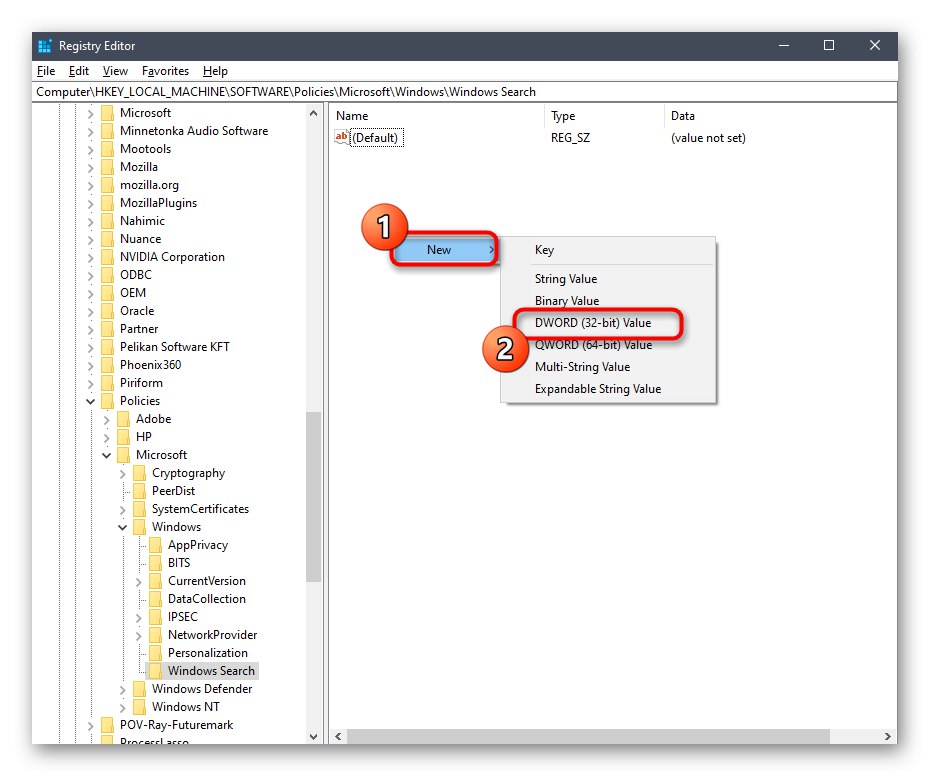Select the New context menu item
930x776 pixels.
click(445, 250)
